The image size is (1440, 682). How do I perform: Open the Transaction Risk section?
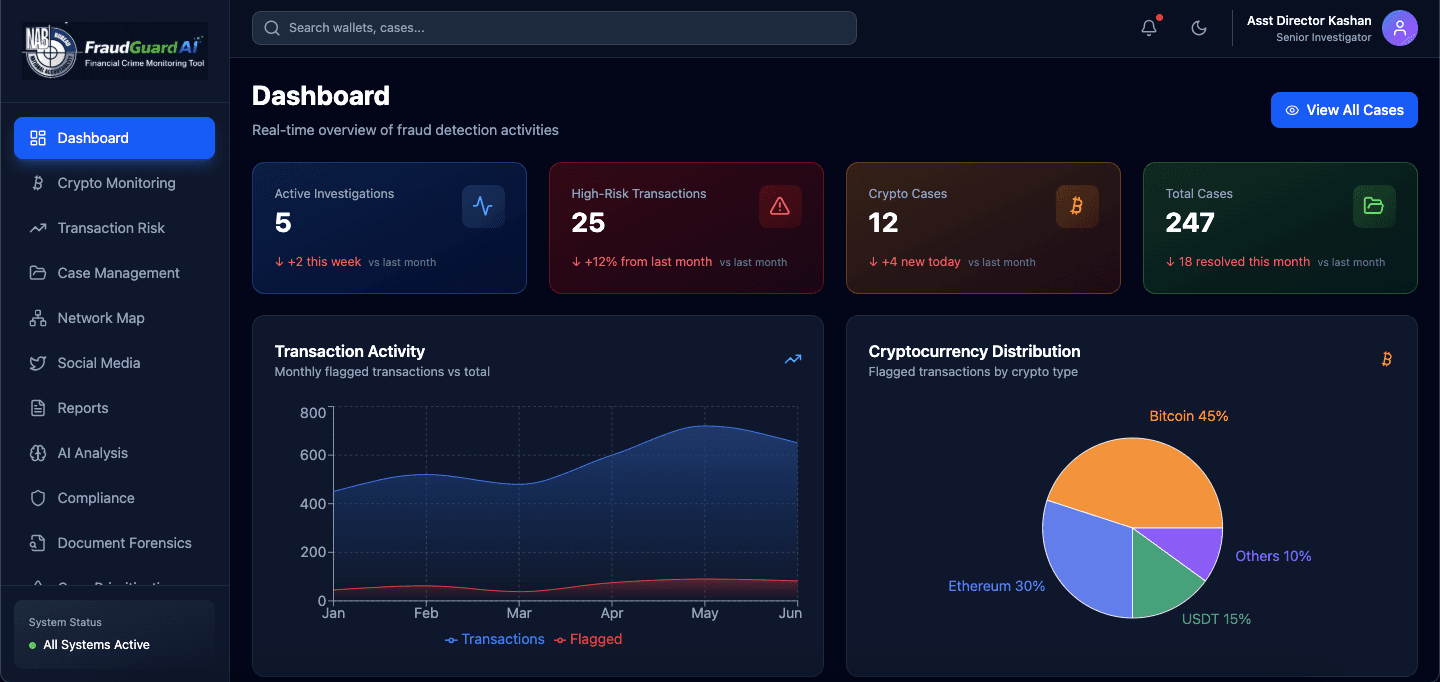click(x=114, y=228)
